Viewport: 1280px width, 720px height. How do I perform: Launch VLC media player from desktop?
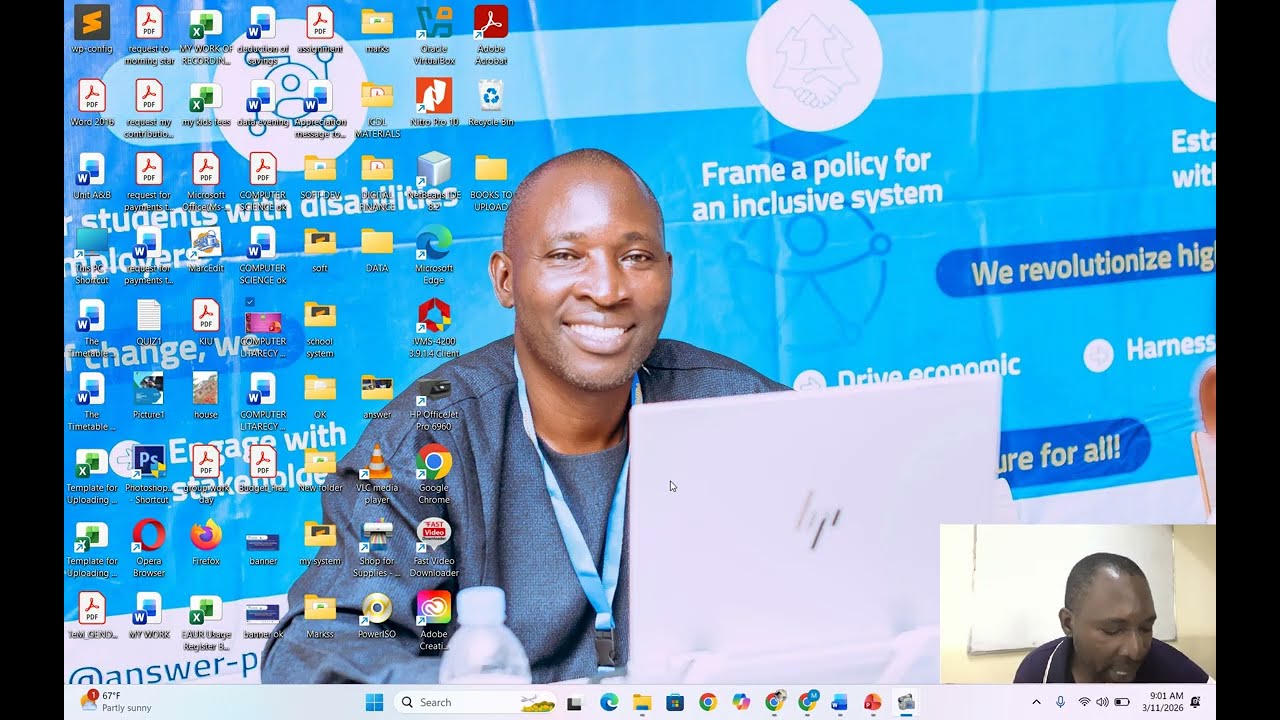pyautogui.click(x=377, y=473)
